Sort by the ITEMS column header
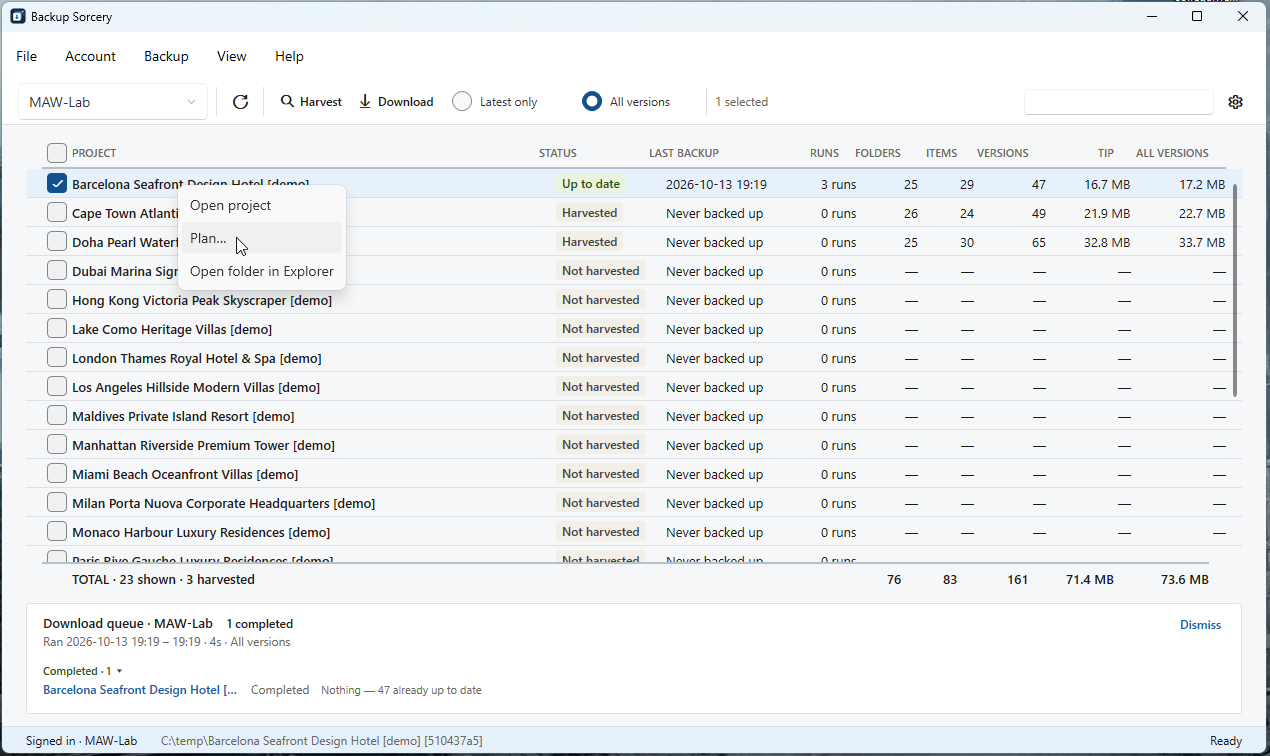Screen dimensions: 1270x756 942,153
